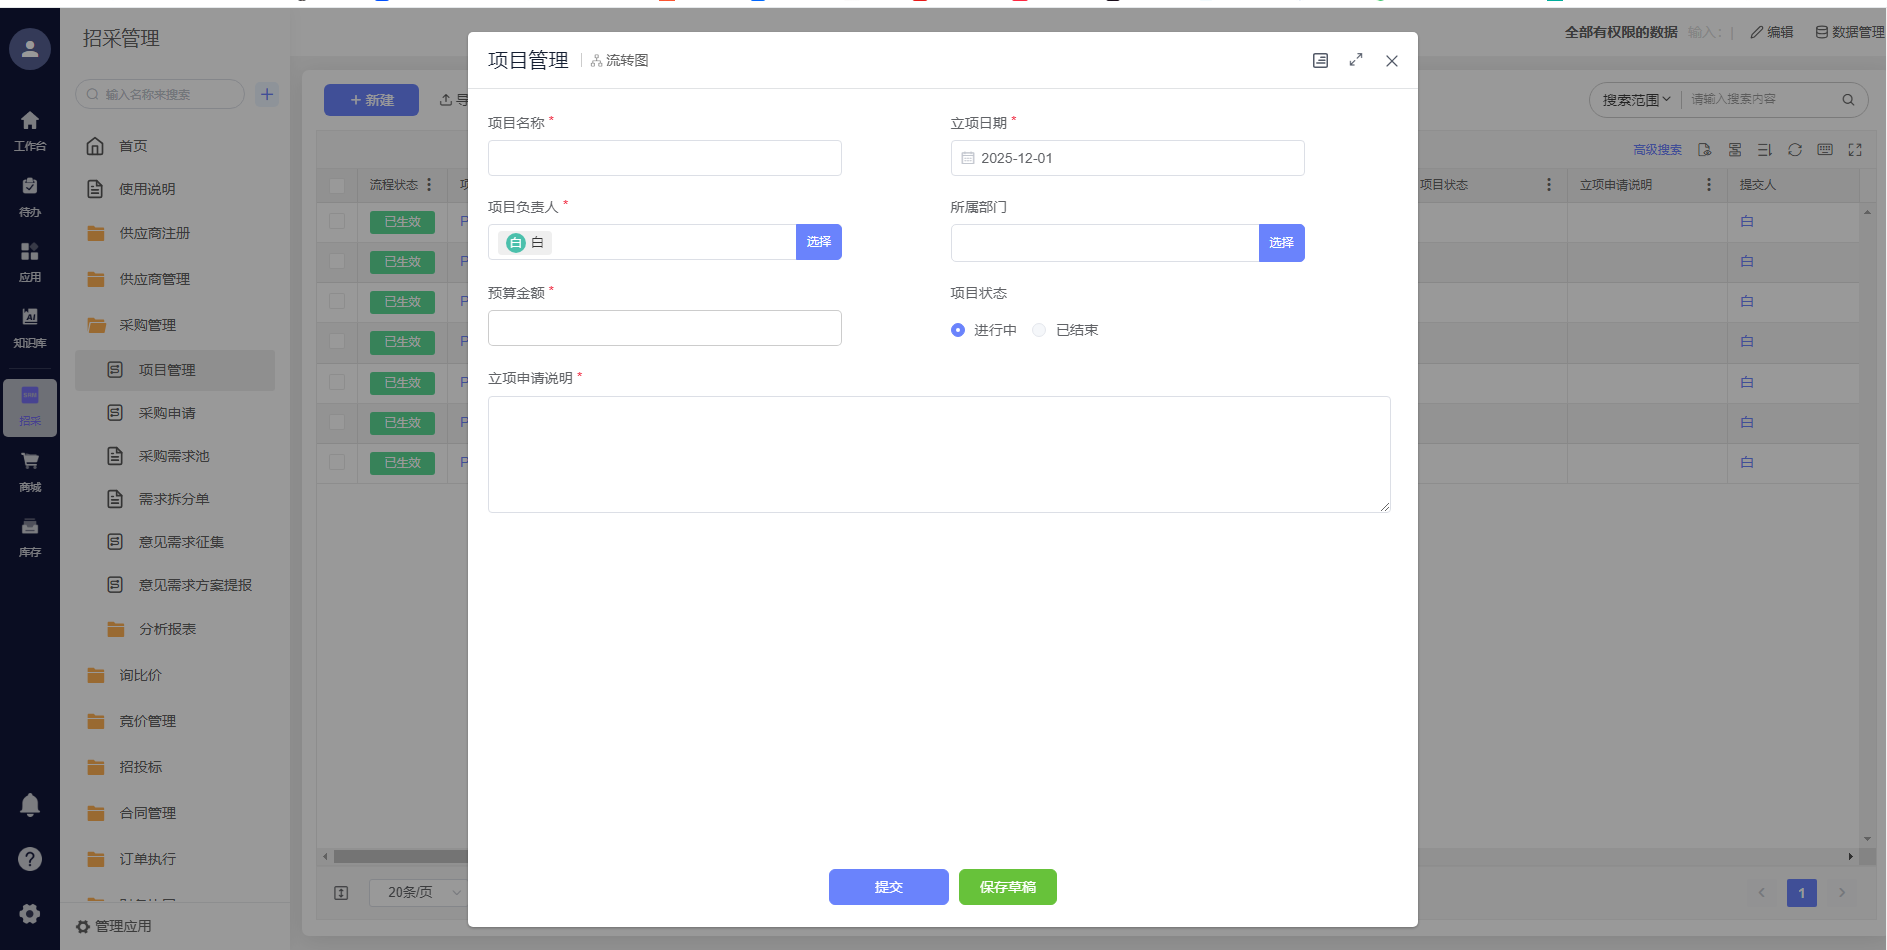Open the 库存 inventory icon
The image size is (1887, 950).
30,535
